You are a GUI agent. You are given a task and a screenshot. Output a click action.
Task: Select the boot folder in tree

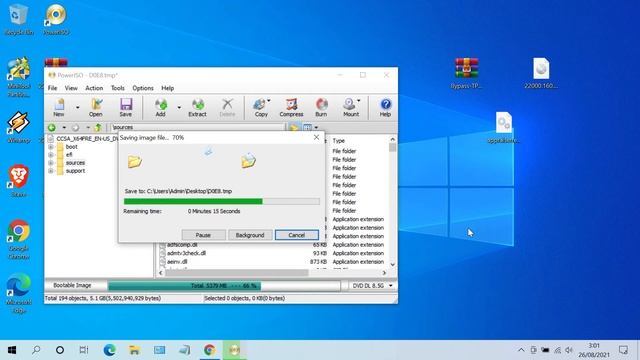(71, 147)
